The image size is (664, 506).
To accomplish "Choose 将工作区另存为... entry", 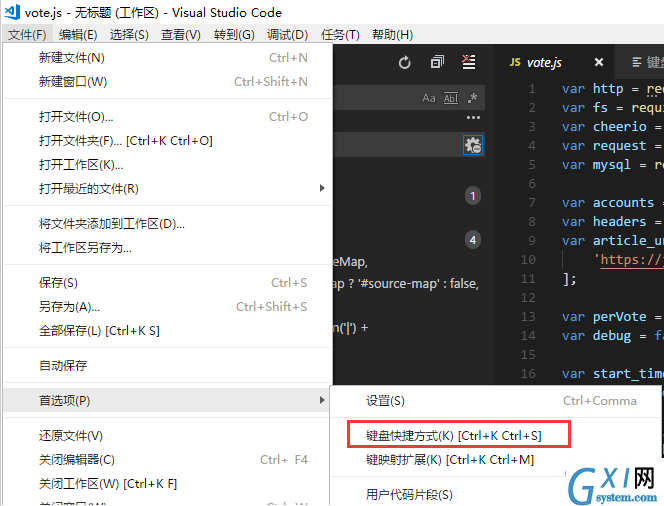I will pos(168,248).
